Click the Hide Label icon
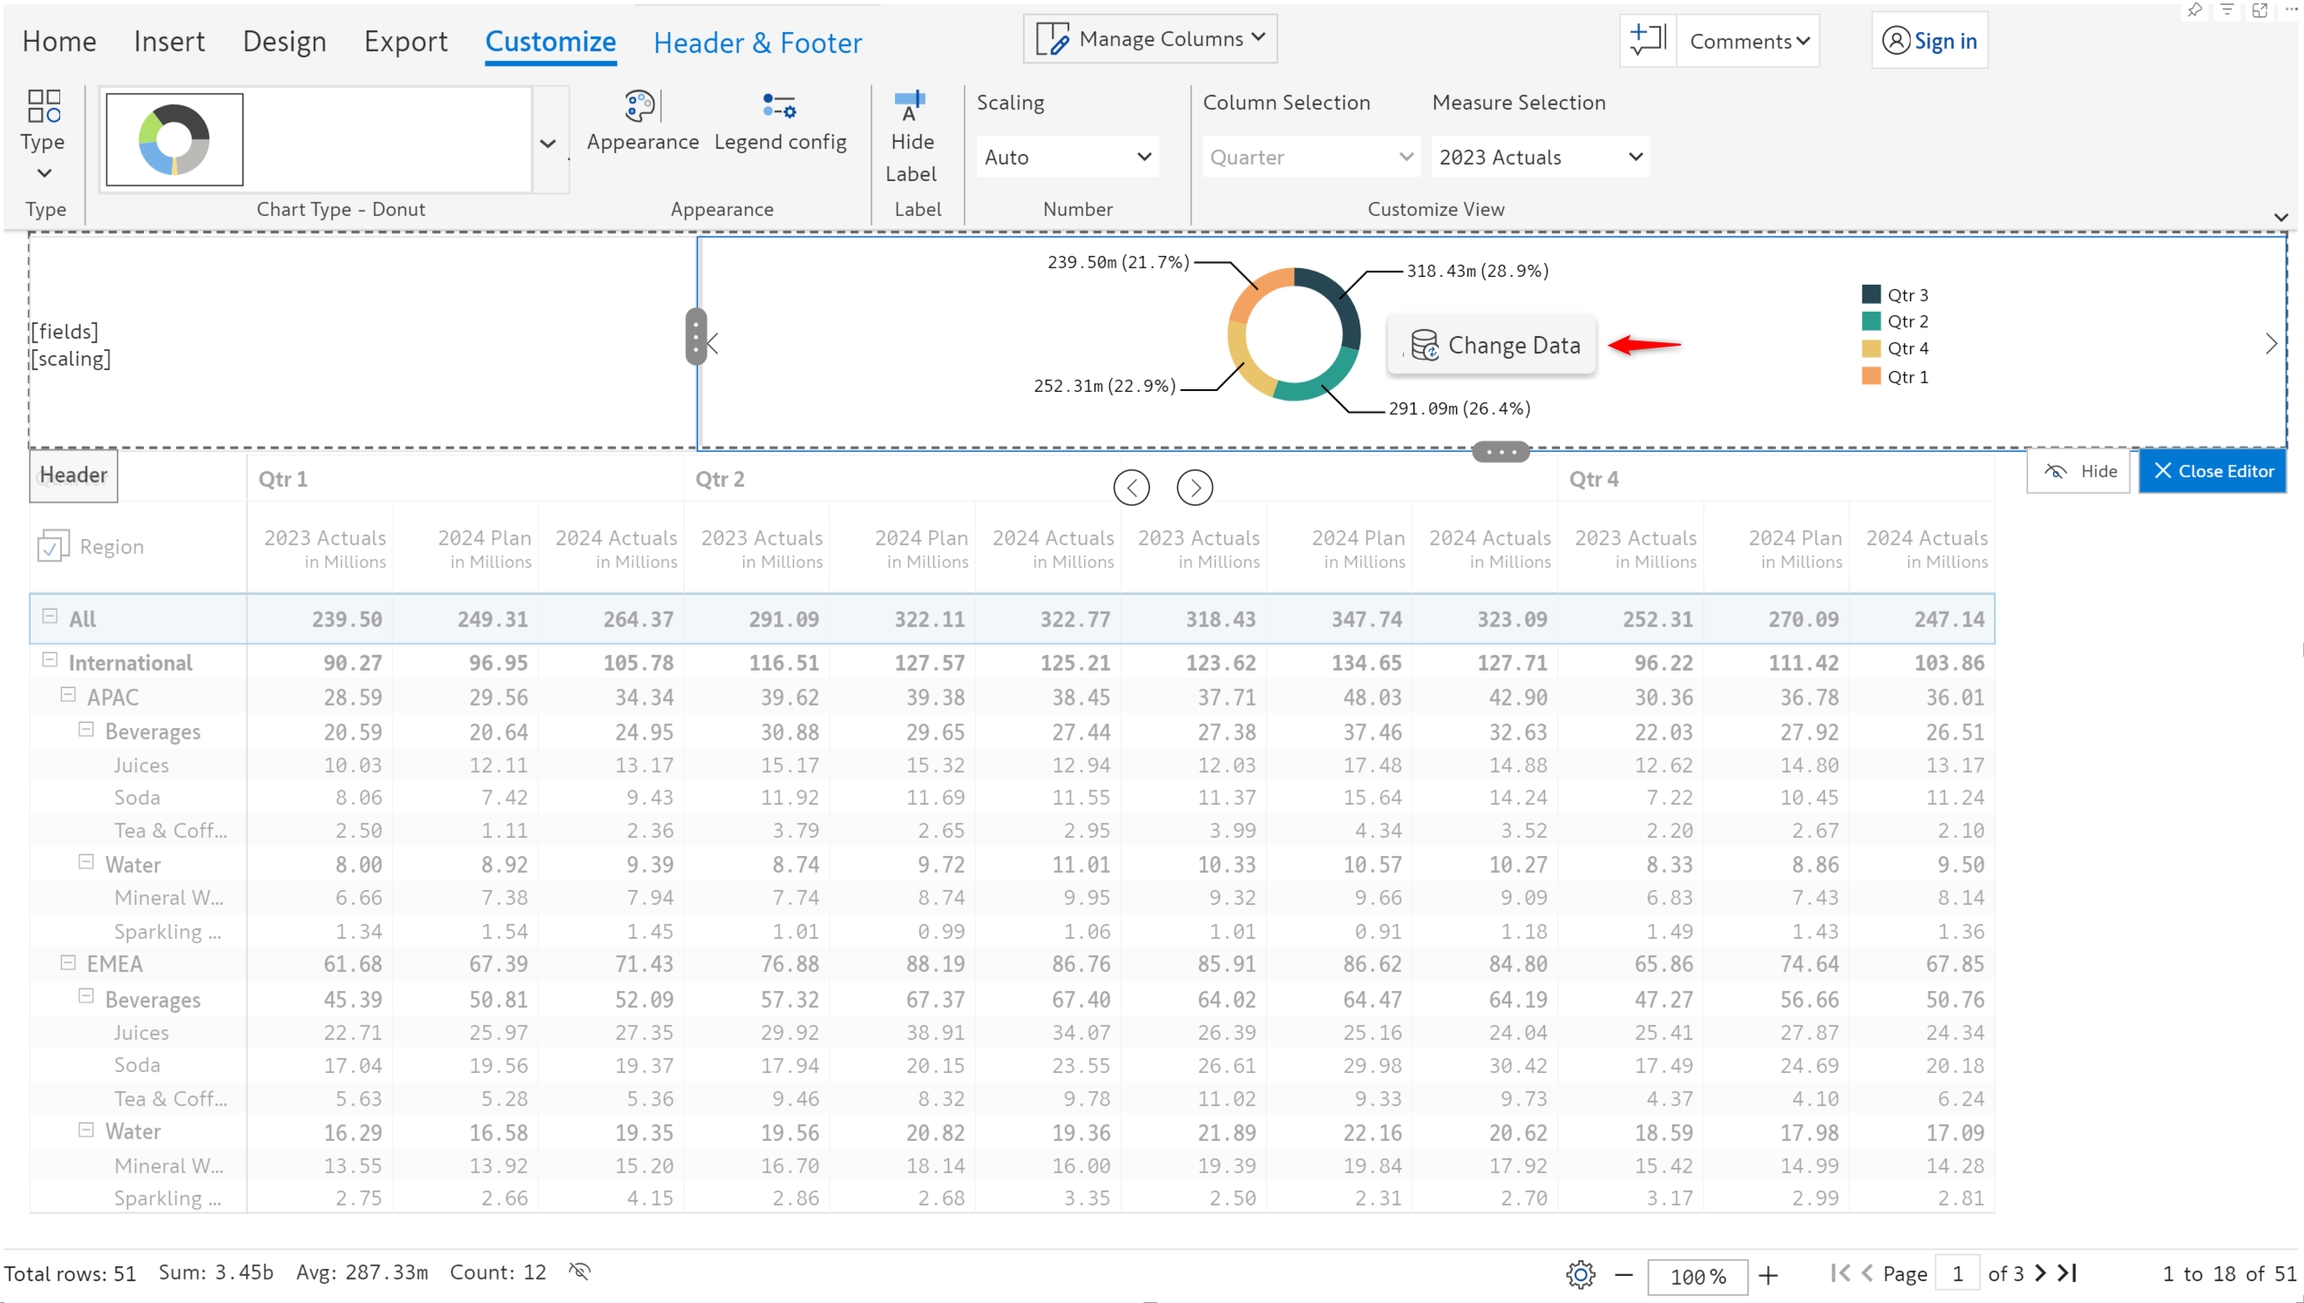 [910, 107]
